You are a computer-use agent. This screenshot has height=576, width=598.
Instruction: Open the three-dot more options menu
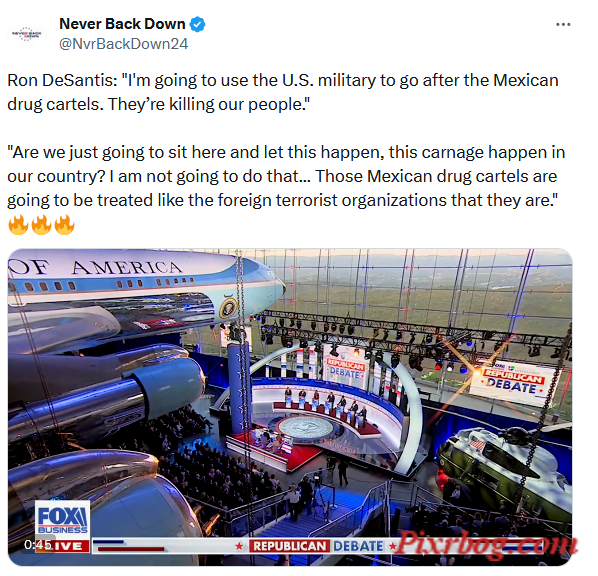pyautogui.click(x=563, y=25)
